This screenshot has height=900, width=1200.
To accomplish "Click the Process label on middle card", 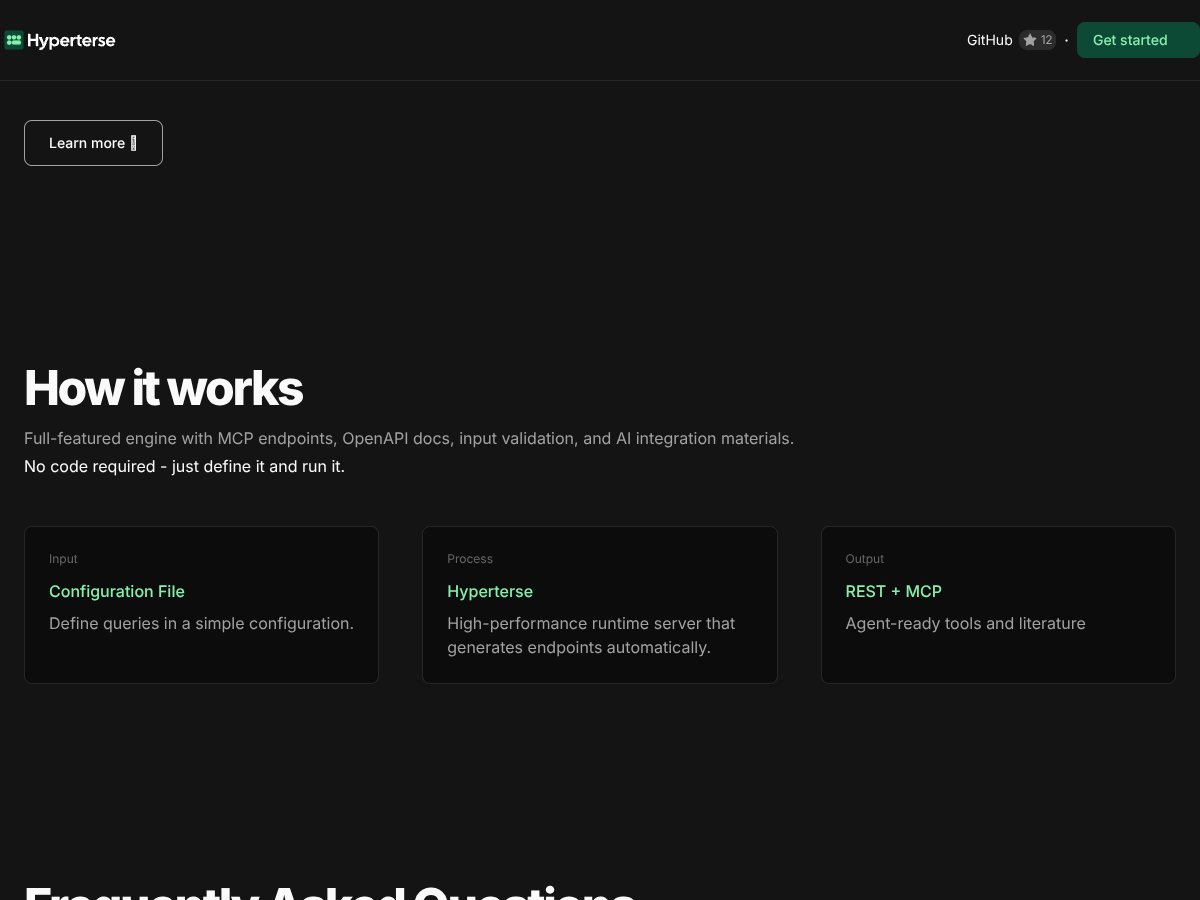I will (x=470, y=559).
